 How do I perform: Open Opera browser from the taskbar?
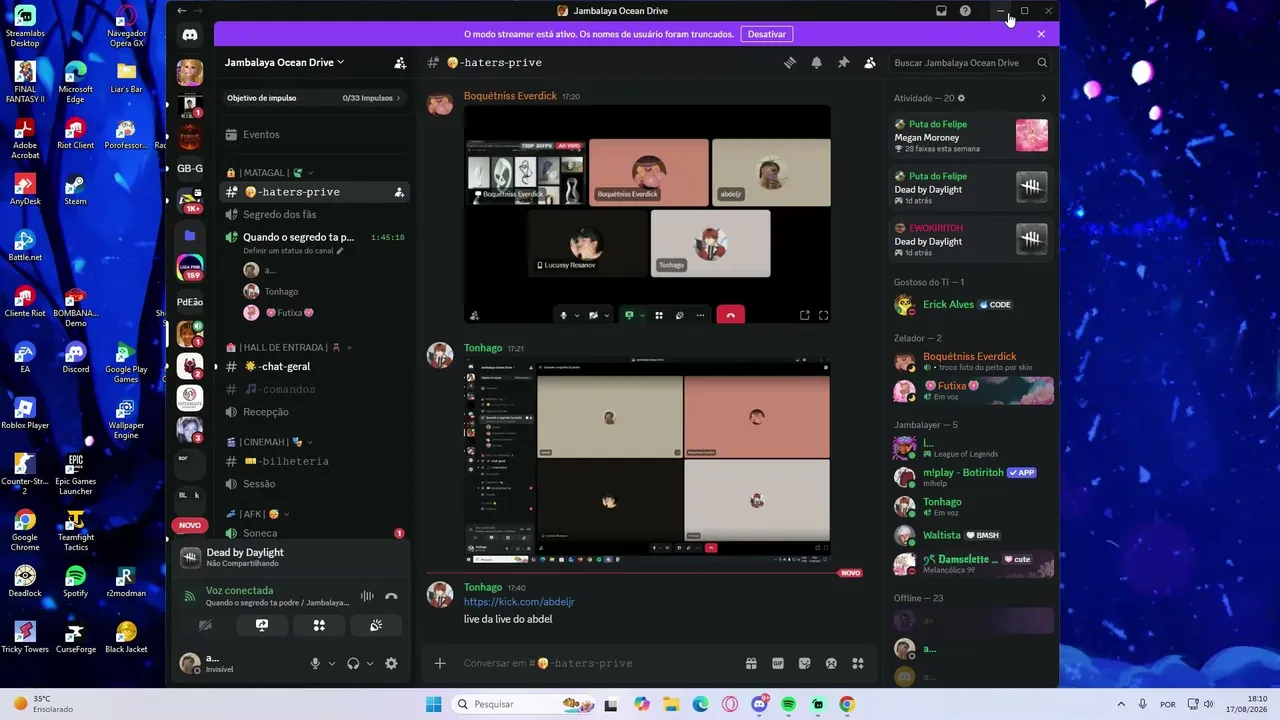pyautogui.click(x=730, y=704)
